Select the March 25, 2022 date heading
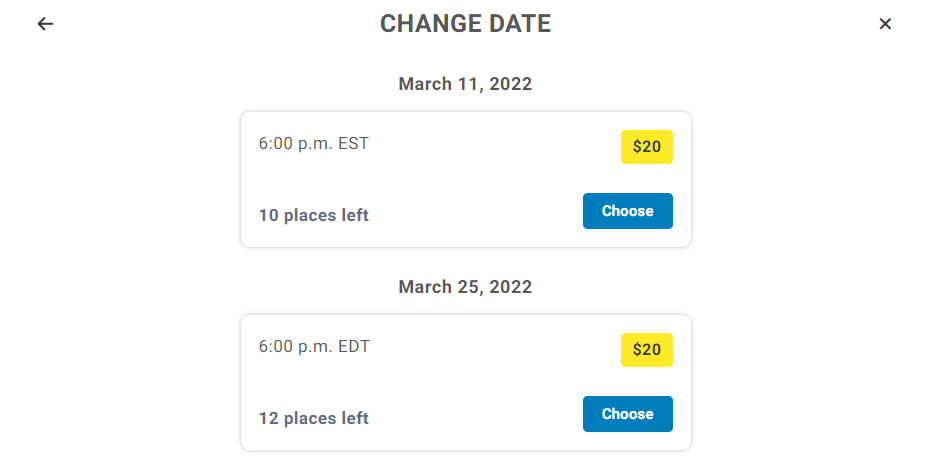Screen dimensions: 929x466 pyautogui.click(x=465, y=287)
